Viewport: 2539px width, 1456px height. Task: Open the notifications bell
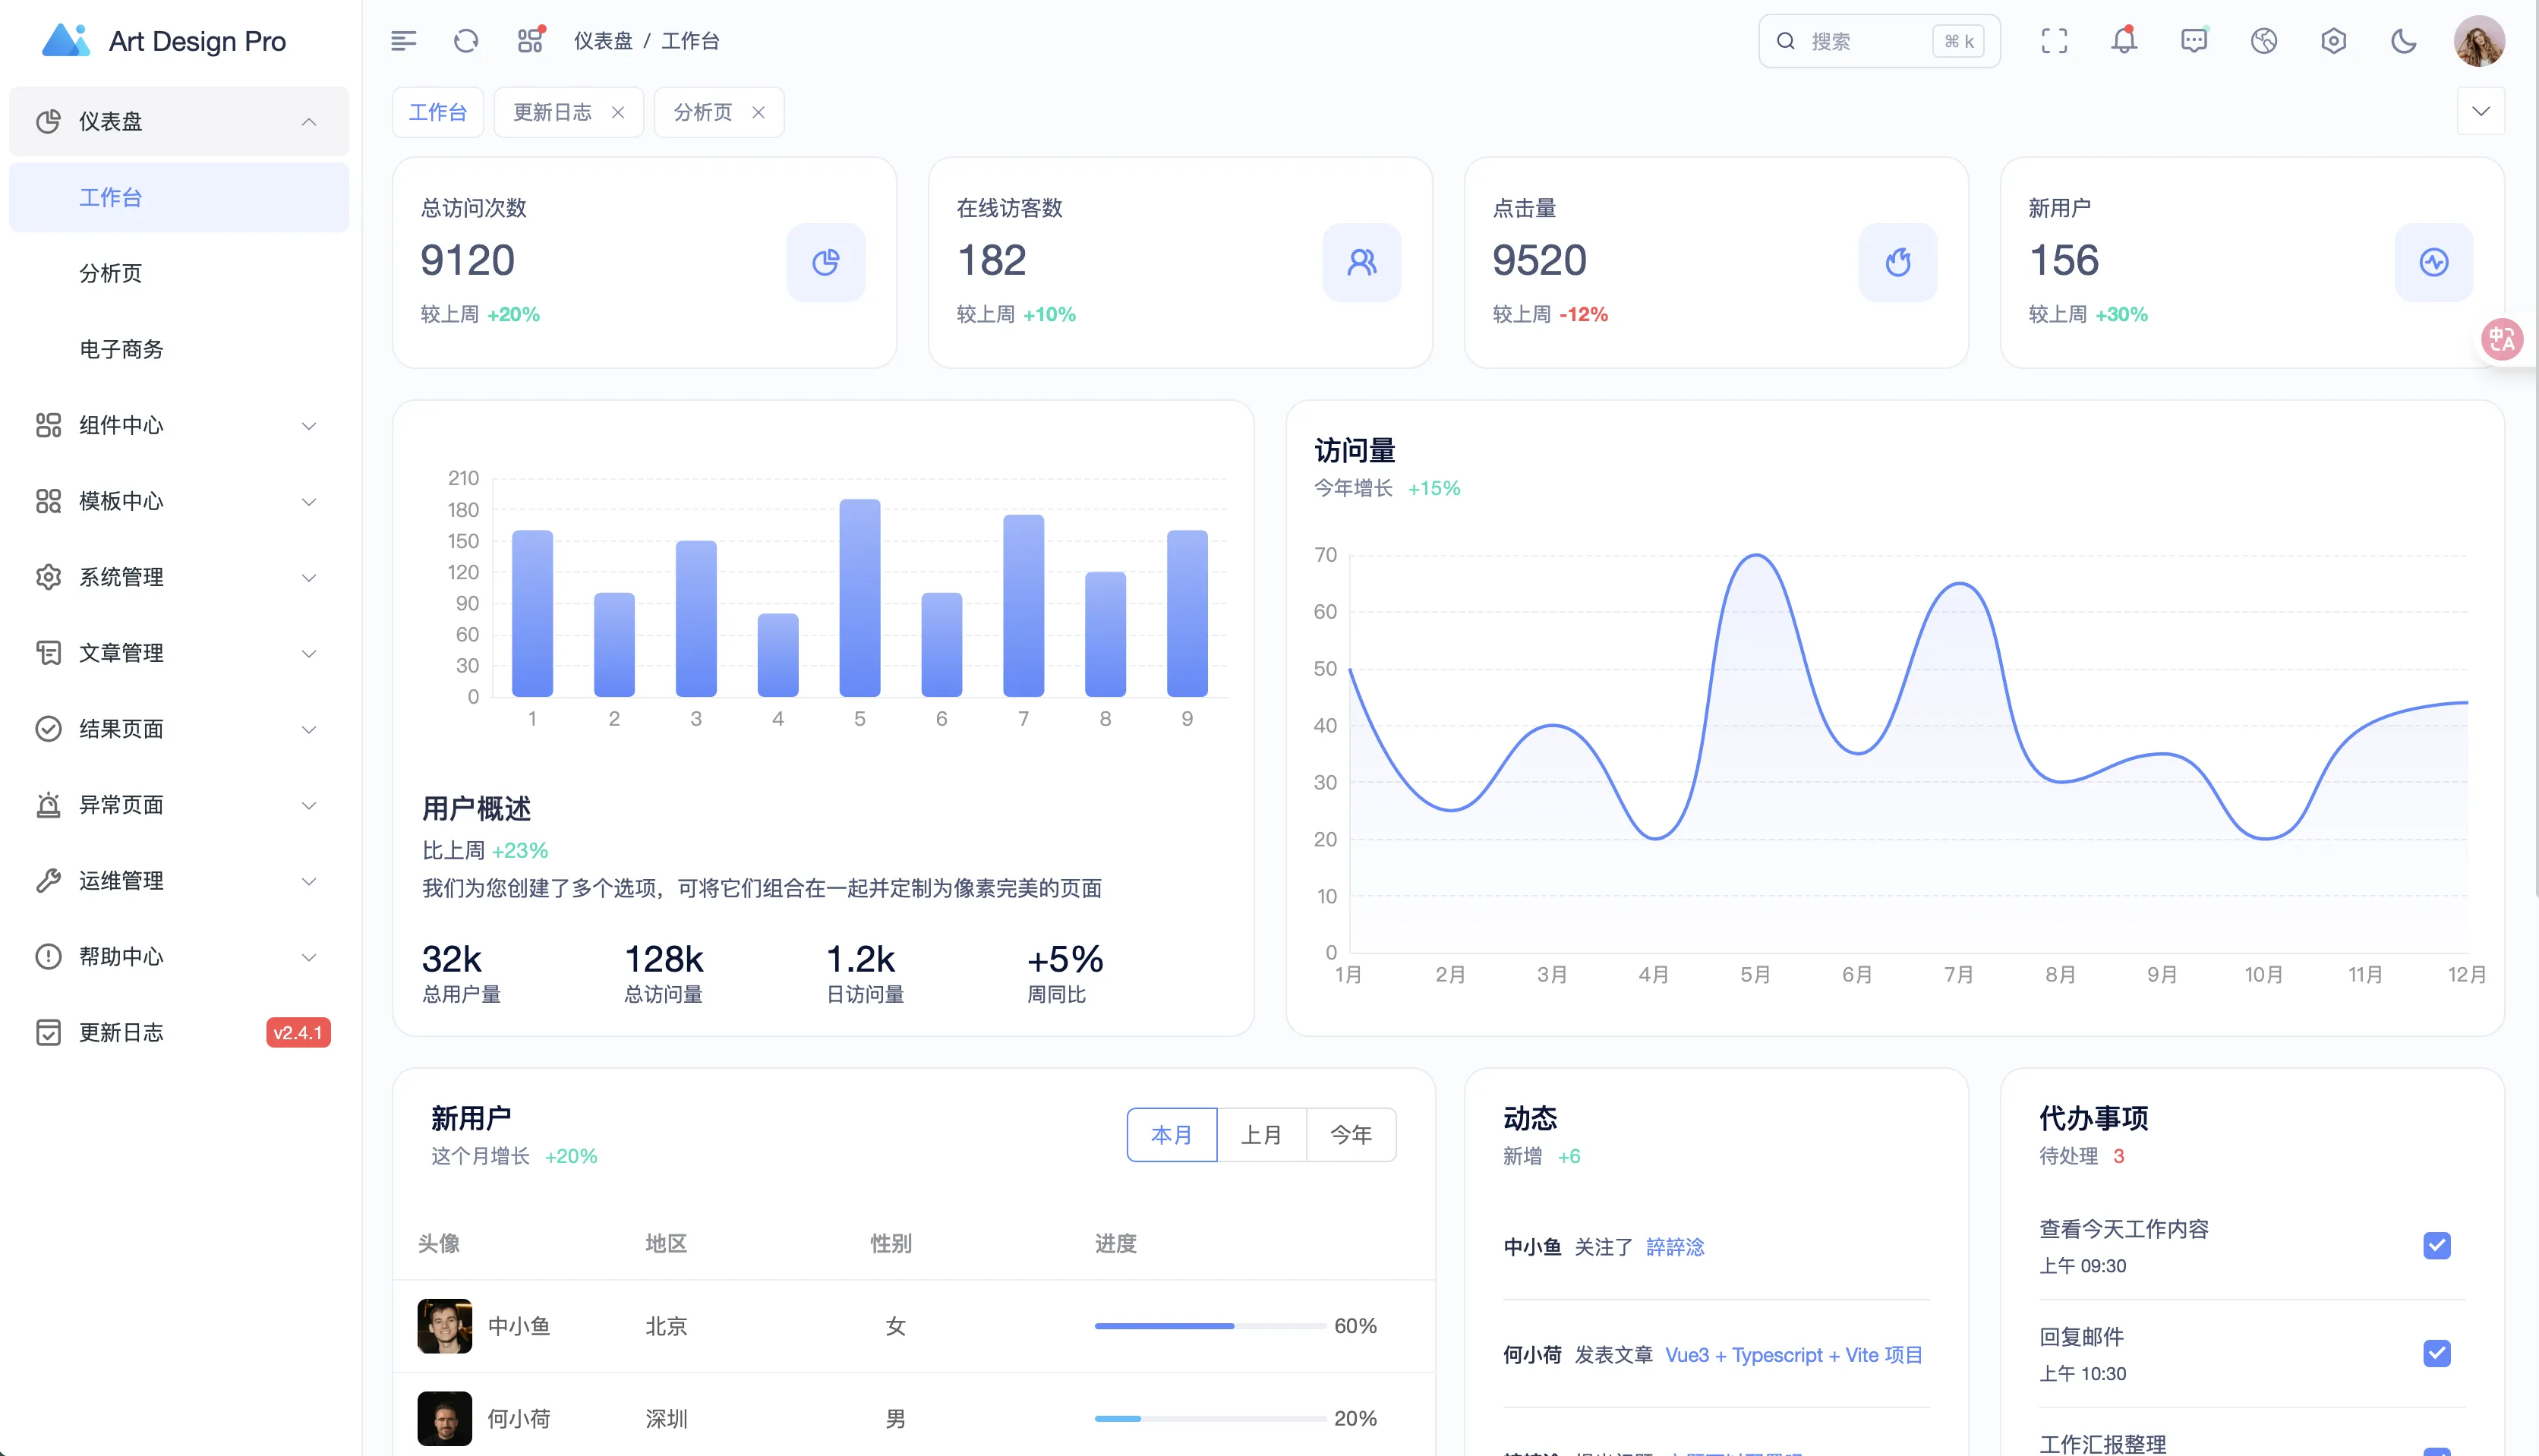2124,41
